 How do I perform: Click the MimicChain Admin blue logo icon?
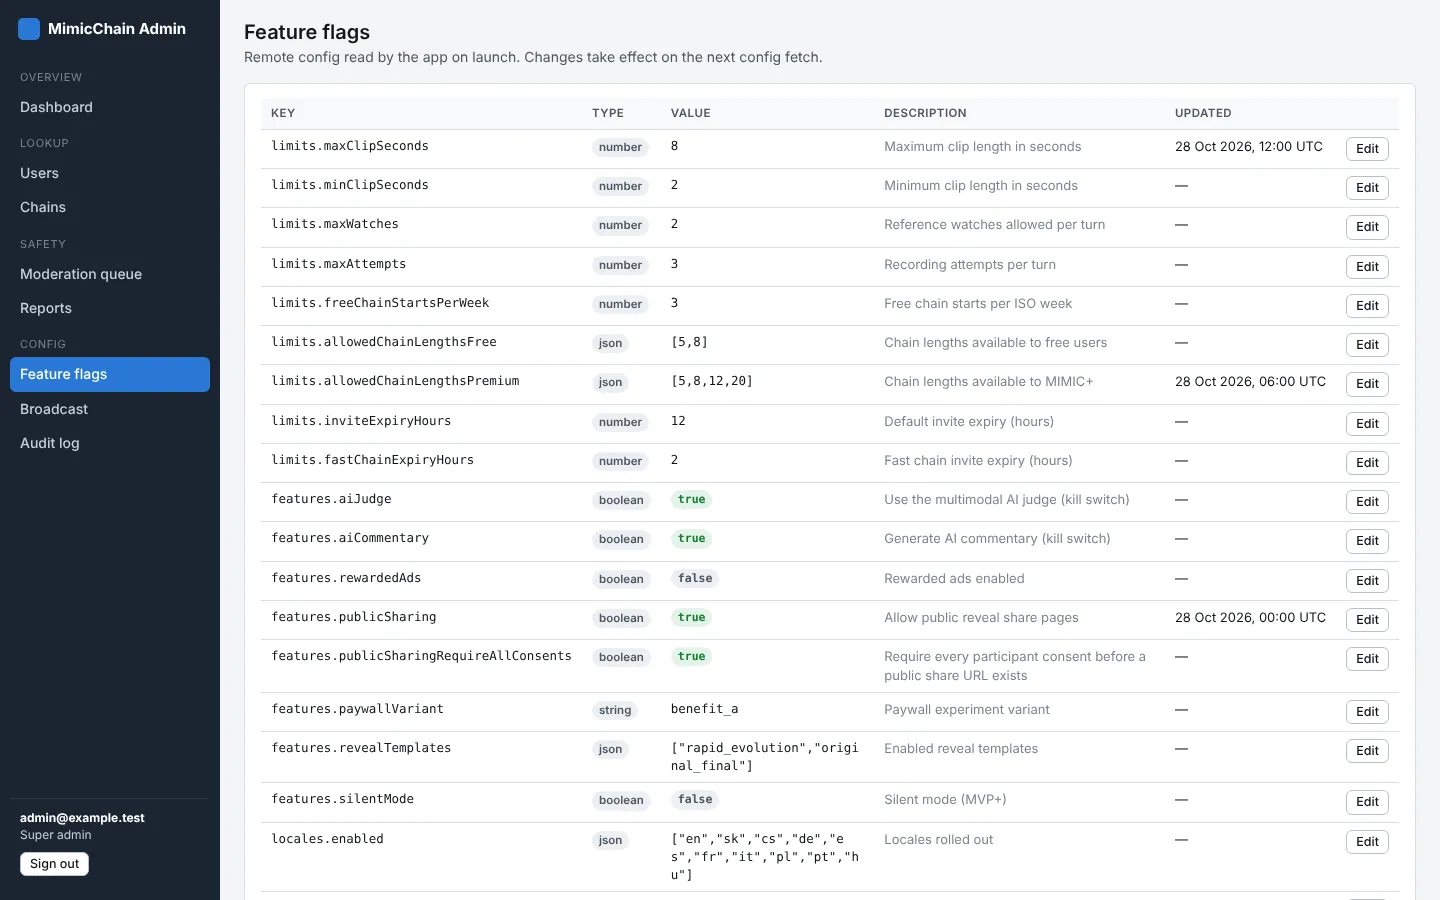pyautogui.click(x=29, y=29)
